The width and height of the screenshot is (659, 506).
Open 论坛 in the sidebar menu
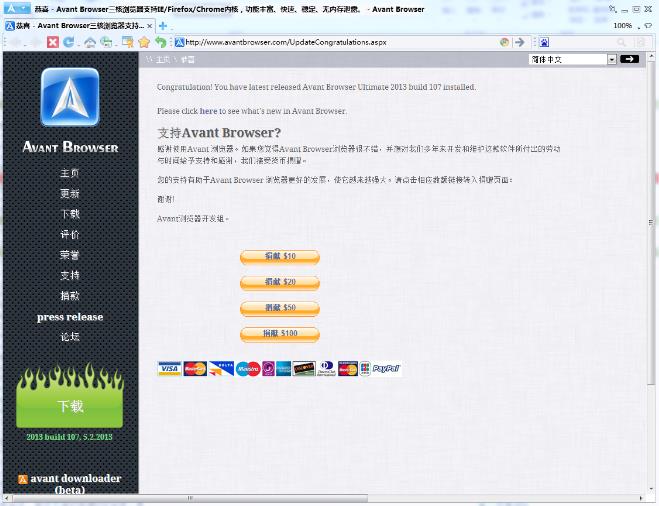pos(70,337)
